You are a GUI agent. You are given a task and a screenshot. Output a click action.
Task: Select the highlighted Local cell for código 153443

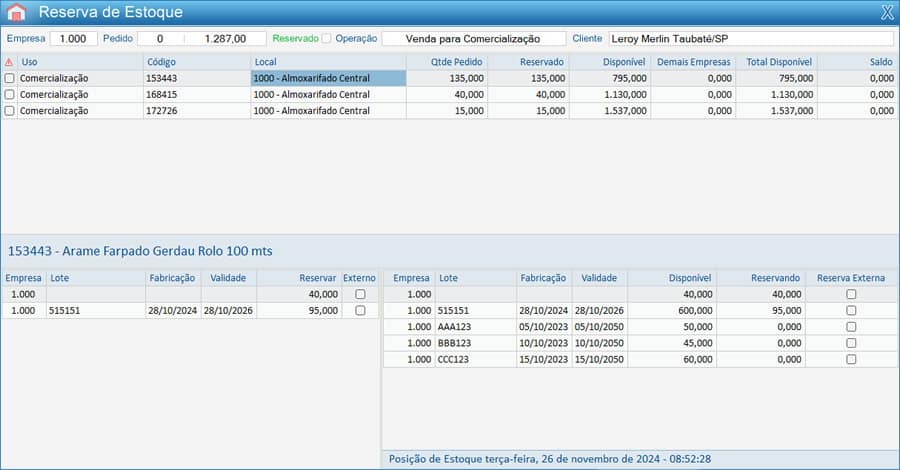point(328,78)
